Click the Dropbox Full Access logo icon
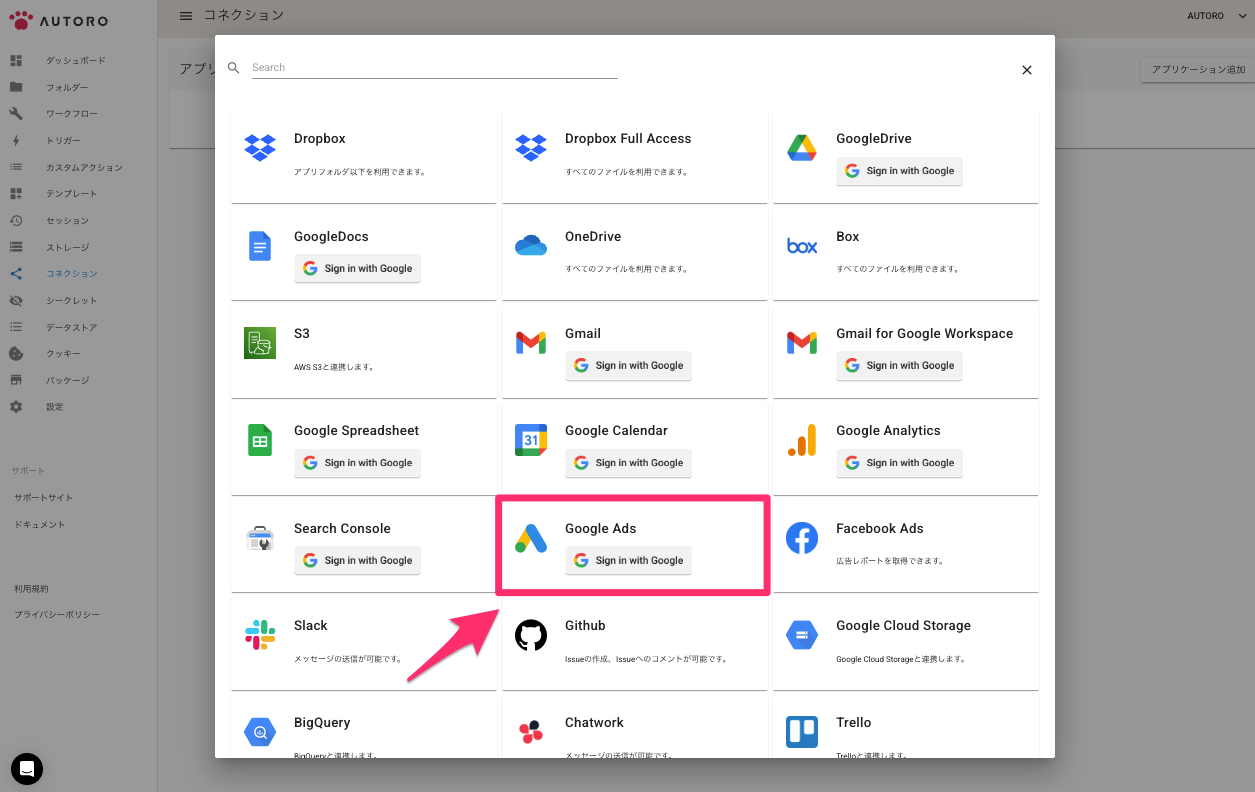1255x792 pixels. coord(531,147)
